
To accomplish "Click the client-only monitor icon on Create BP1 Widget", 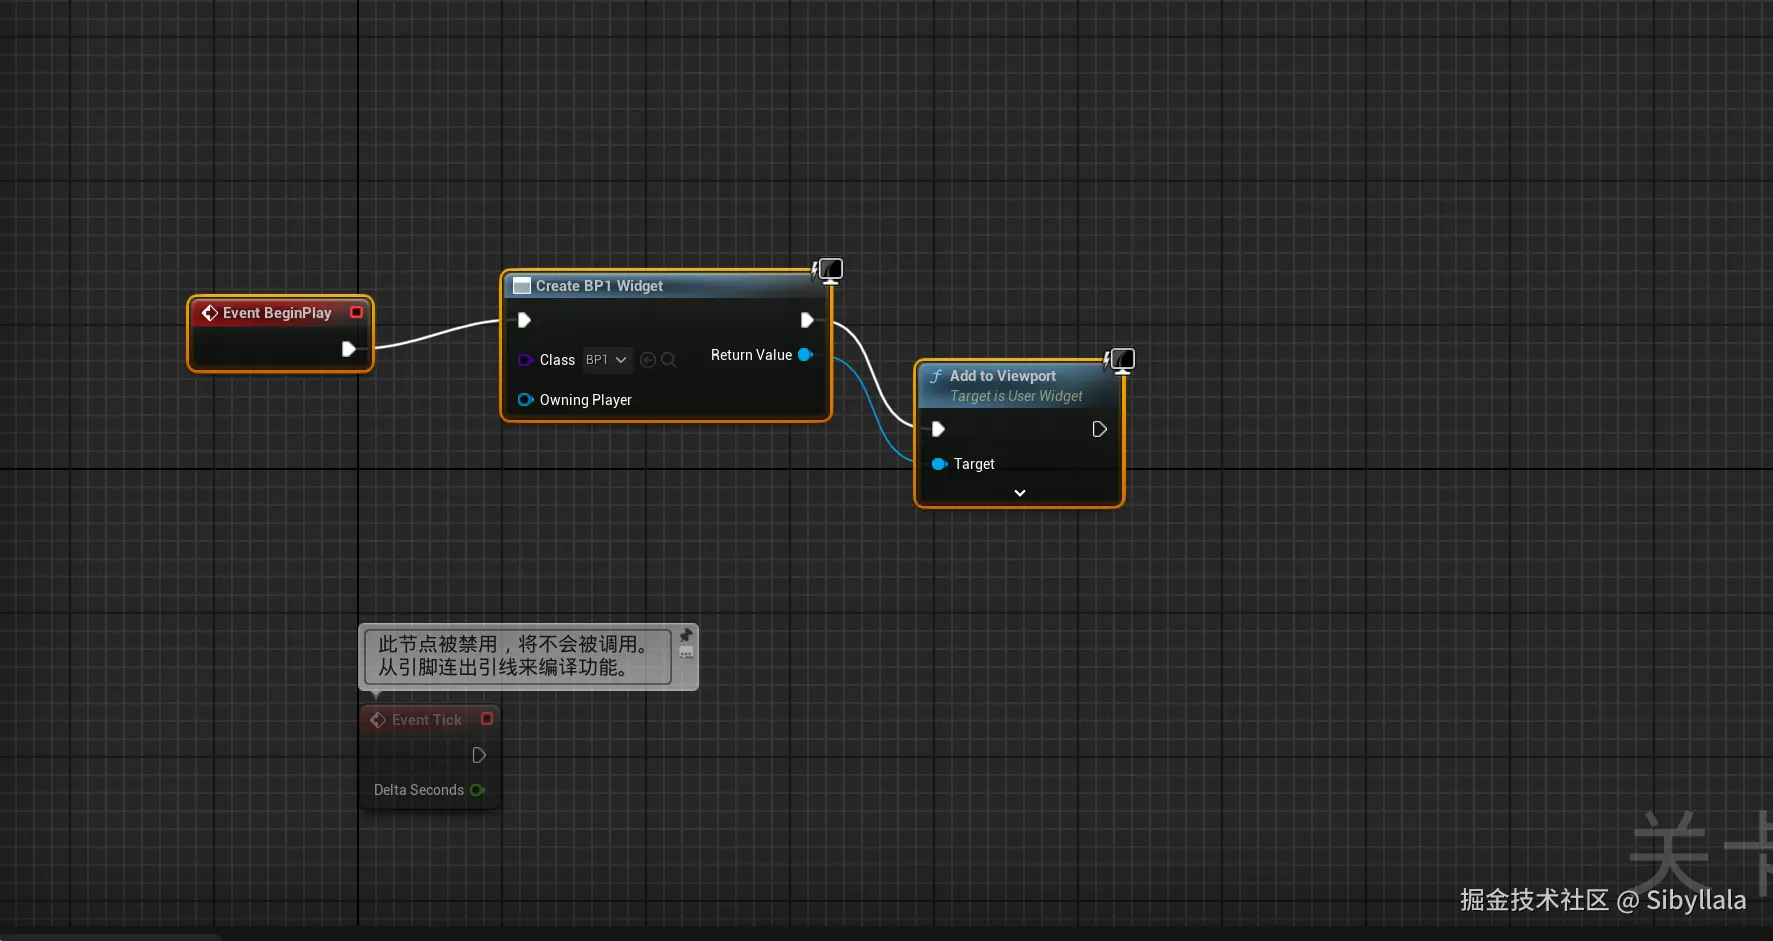I will coord(829,270).
